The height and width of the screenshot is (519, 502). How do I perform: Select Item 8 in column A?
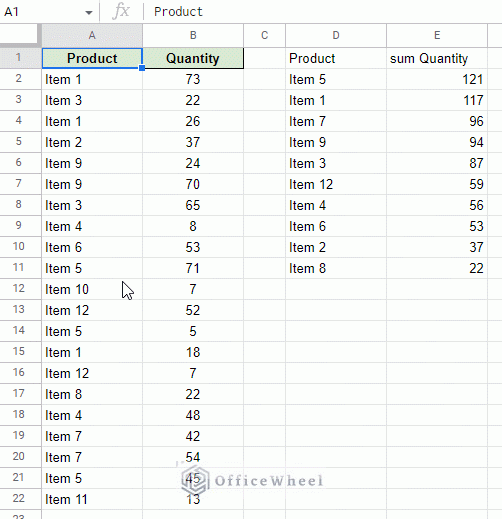92,394
